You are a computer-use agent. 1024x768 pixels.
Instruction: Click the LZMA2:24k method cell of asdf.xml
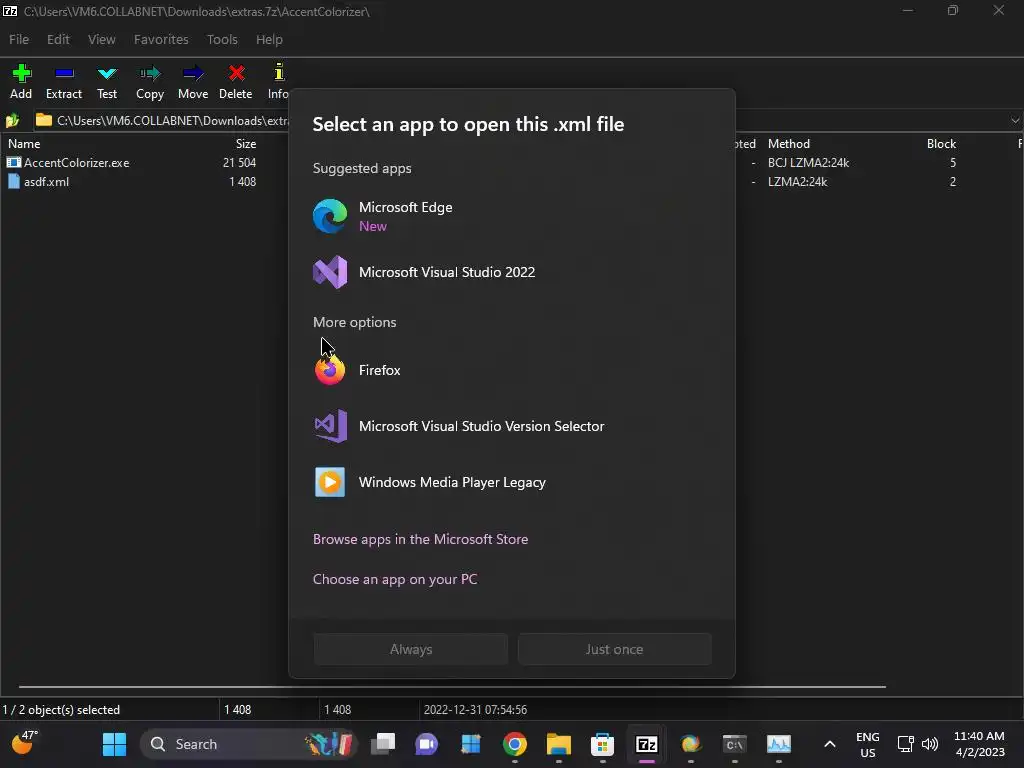click(797, 182)
